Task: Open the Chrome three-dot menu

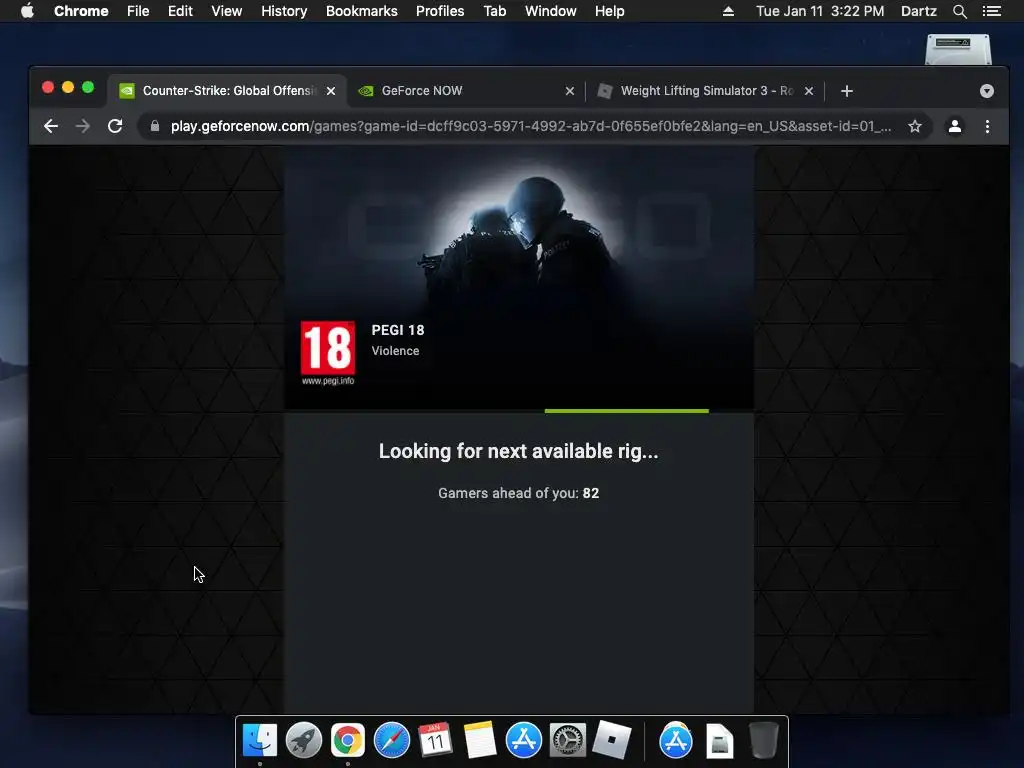Action: (x=987, y=126)
